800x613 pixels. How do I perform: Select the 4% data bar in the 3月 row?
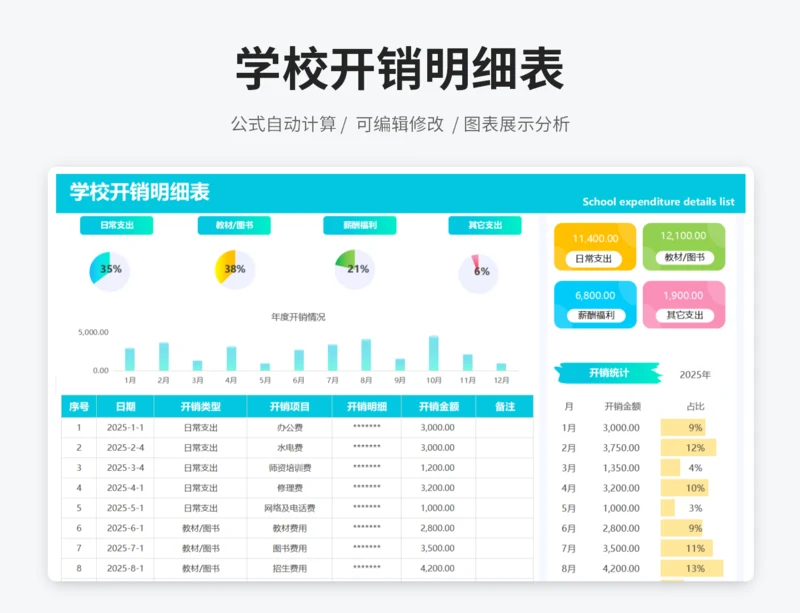670,468
